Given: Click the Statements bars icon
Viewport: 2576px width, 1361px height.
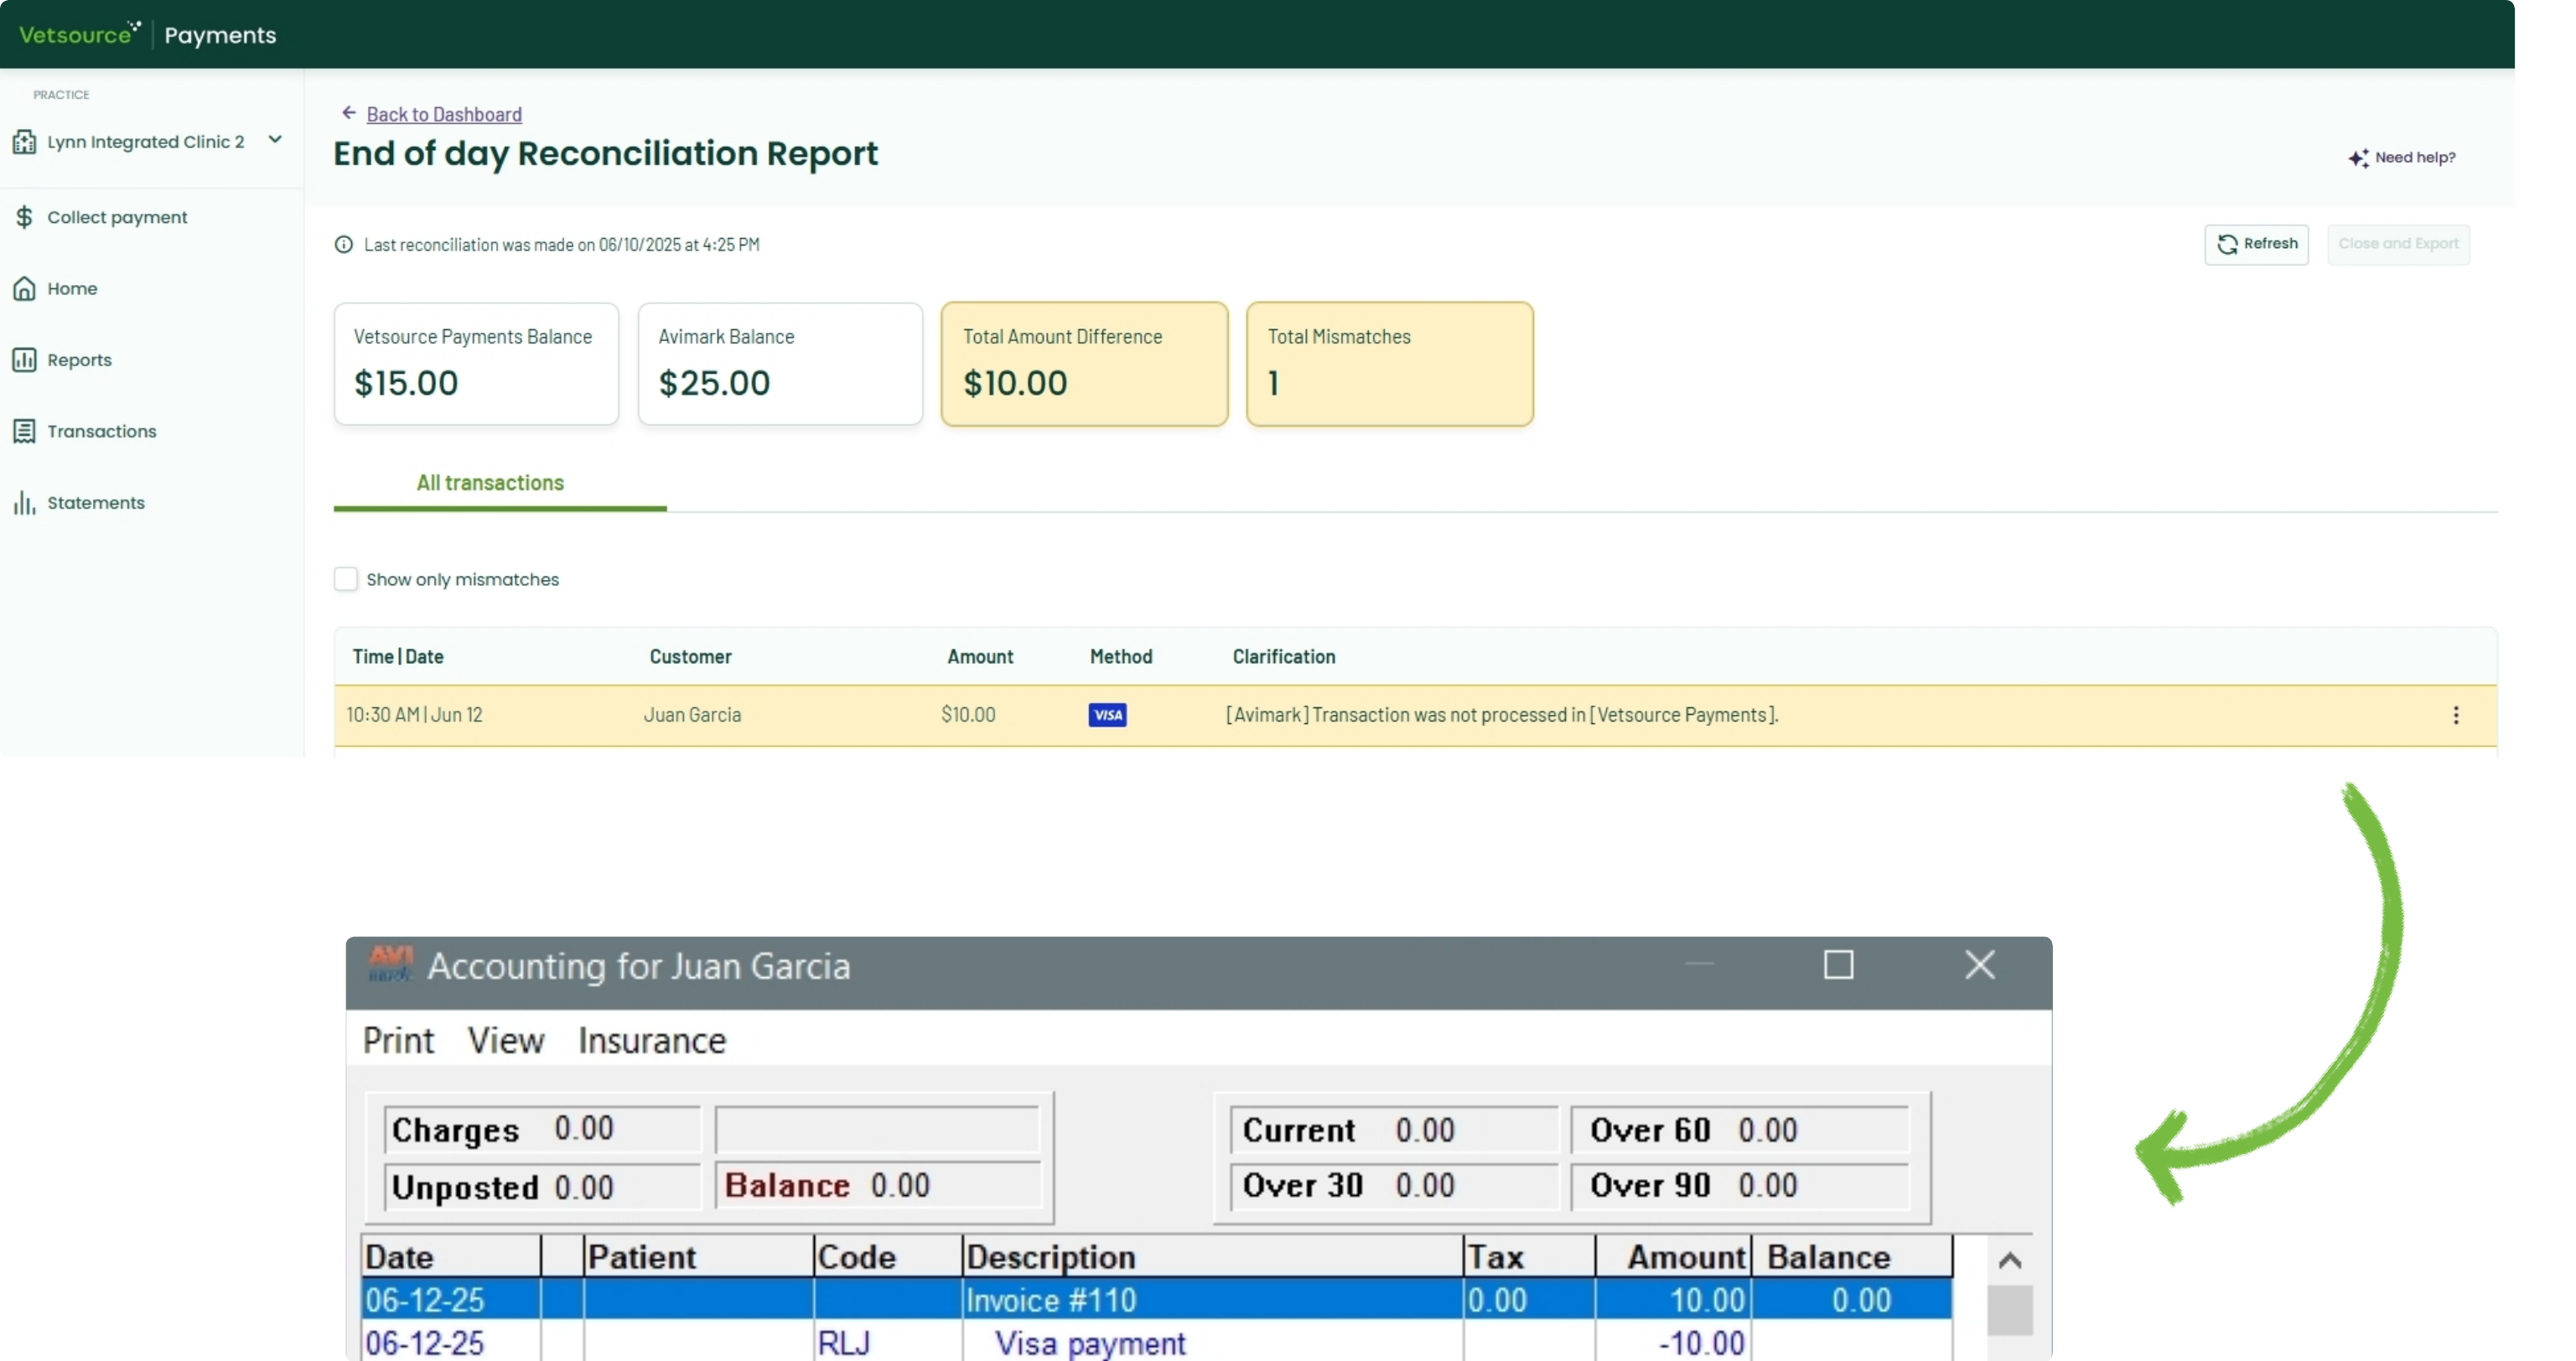Looking at the screenshot, I should click(x=25, y=503).
